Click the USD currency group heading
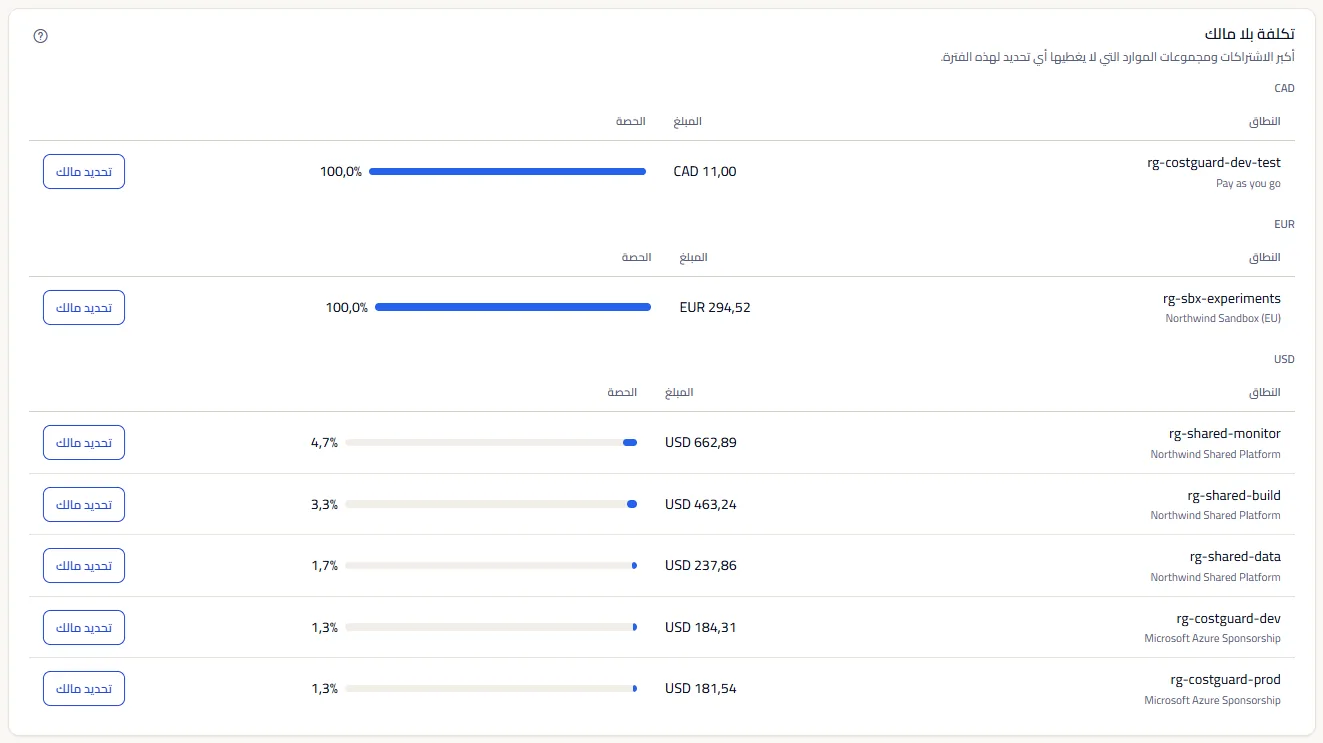 click(x=1285, y=359)
